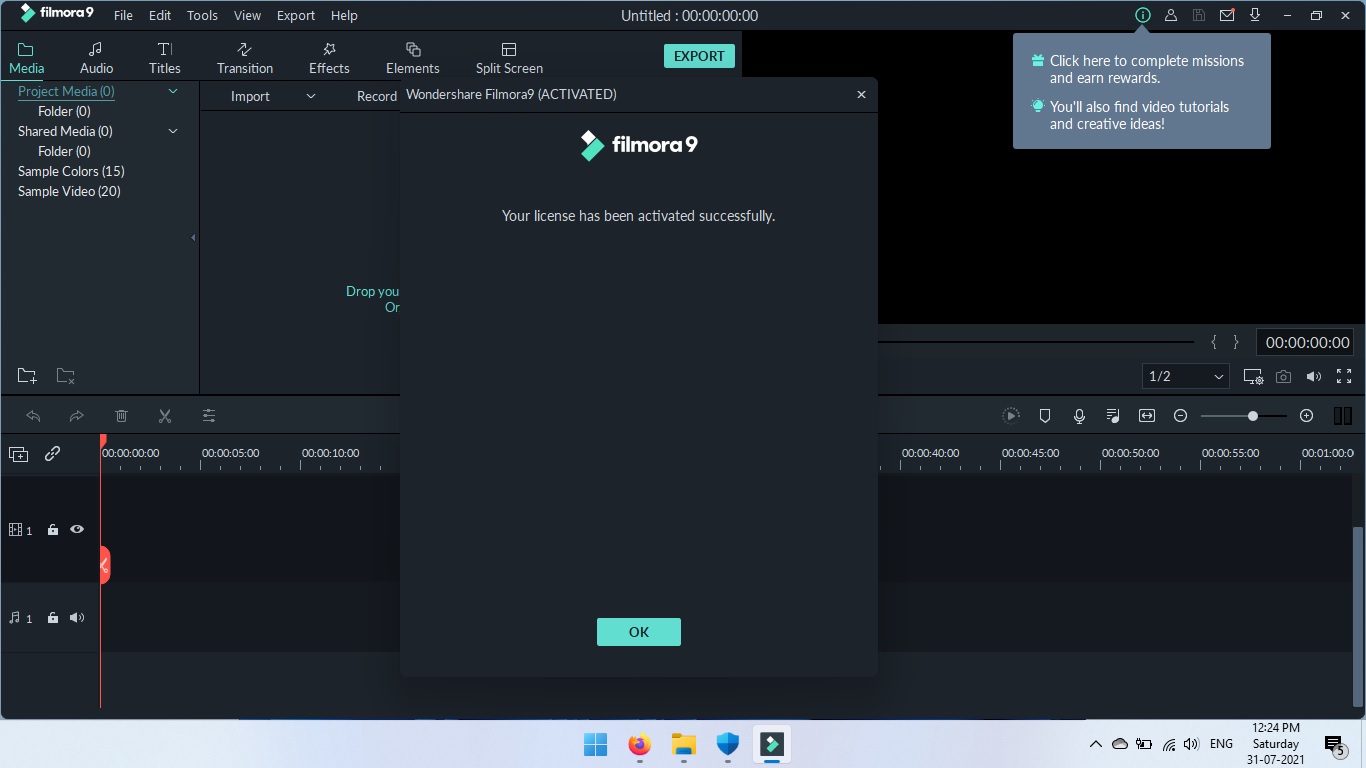Click the mark in/out braces icon
1366x768 pixels.
(1225, 342)
